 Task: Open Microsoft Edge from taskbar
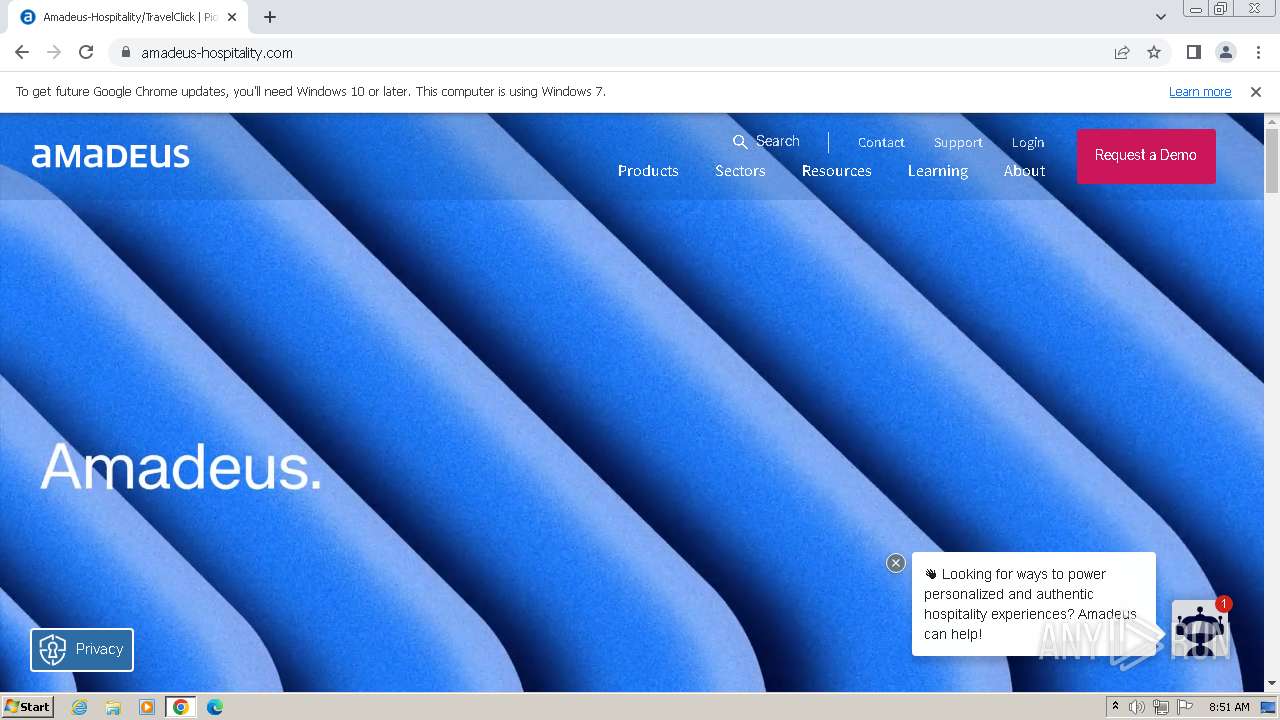click(215, 707)
